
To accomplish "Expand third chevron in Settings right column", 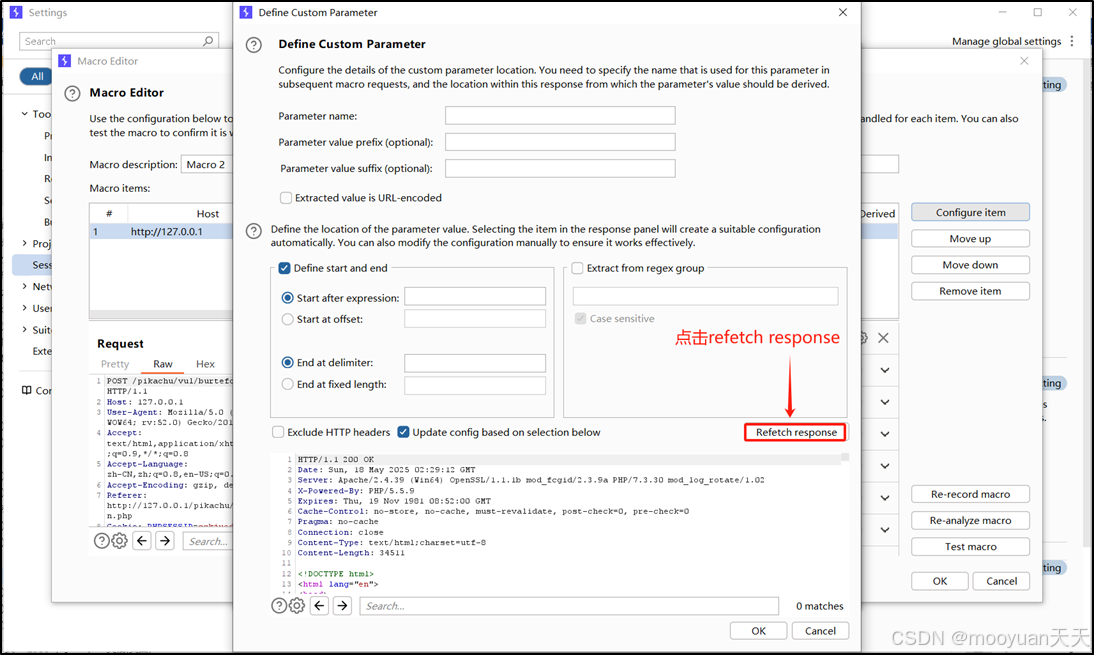I will point(885,434).
